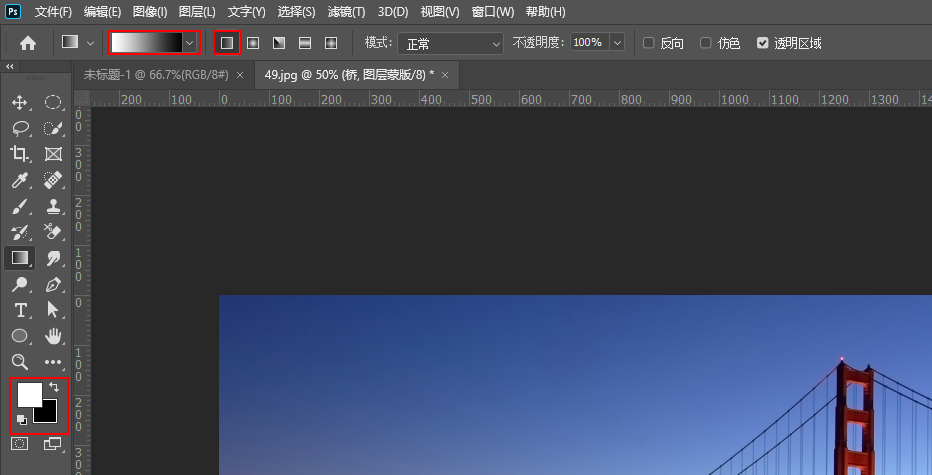
Task: Select the Elliptical Marquee tool
Action: [x=53, y=102]
